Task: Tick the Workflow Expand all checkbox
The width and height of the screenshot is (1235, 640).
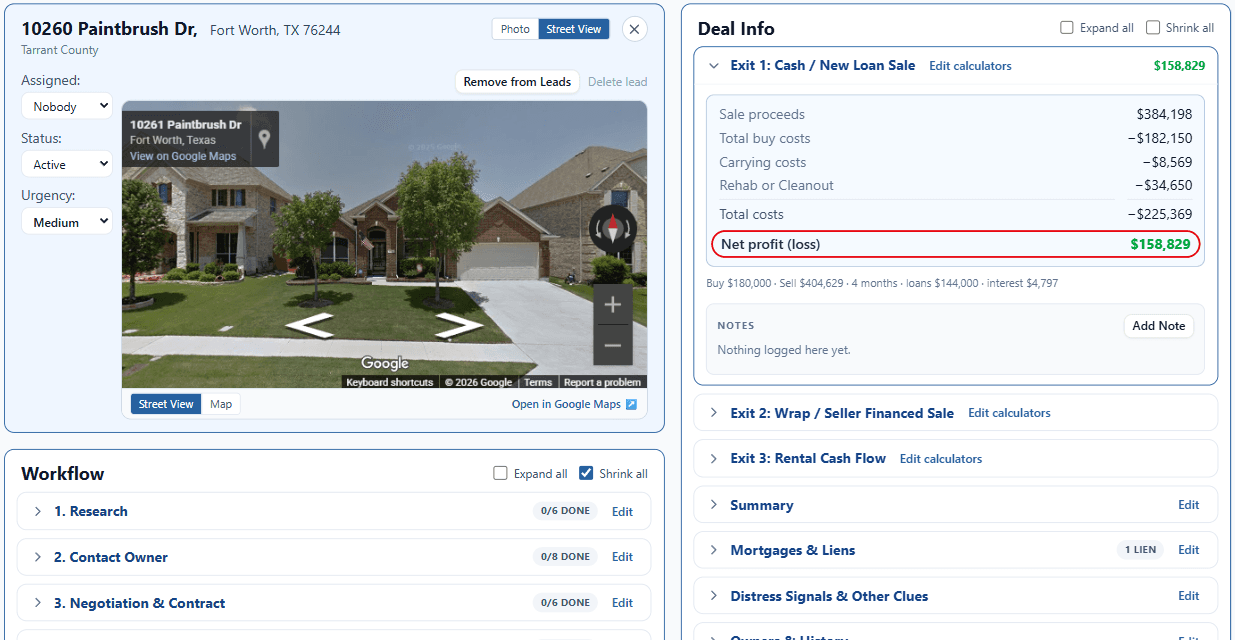Action: point(500,474)
